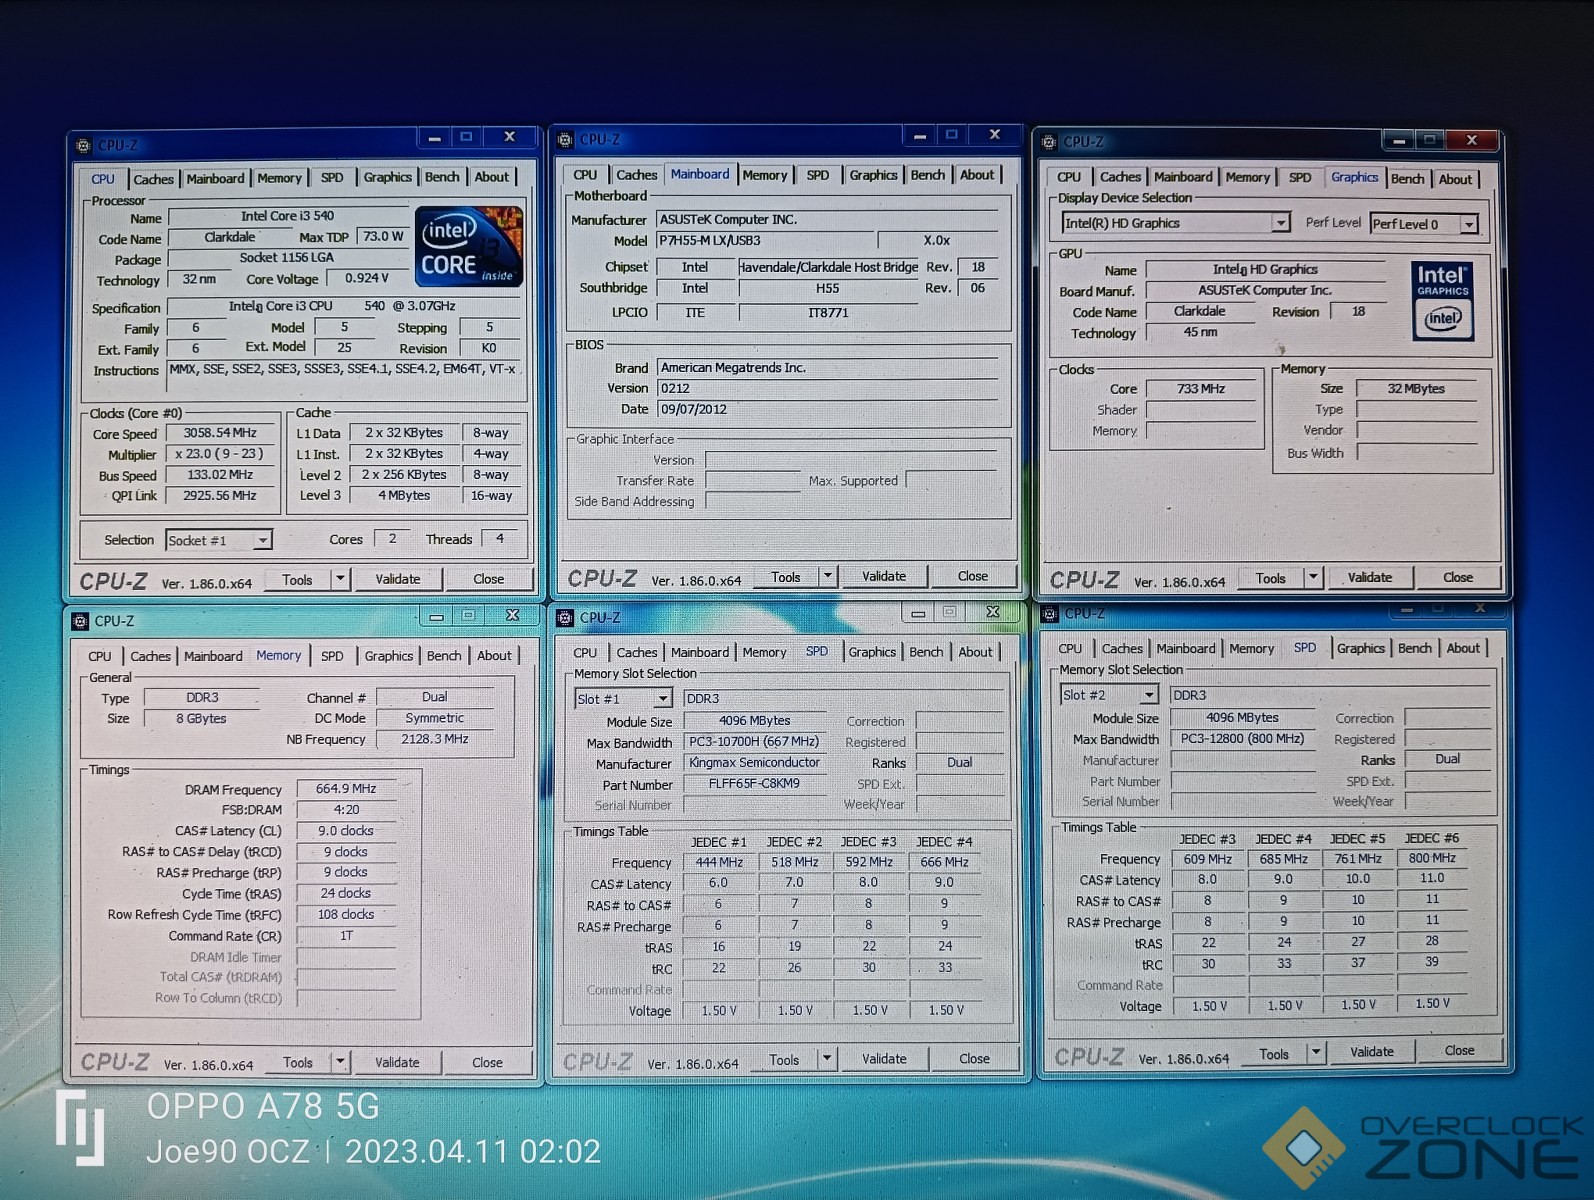The height and width of the screenshot is (1200, 1594).
Task: Click part number FLFF65F-C8KM9
Action: pyautogui.click(x=755, y=784)
